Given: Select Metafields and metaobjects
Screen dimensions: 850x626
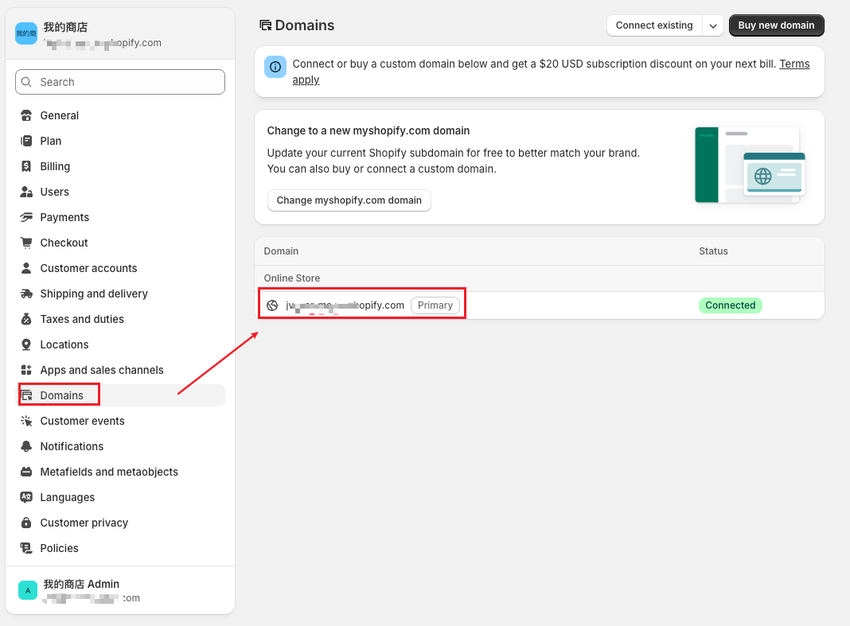Looking at the screenshot, I should (109, 471).
